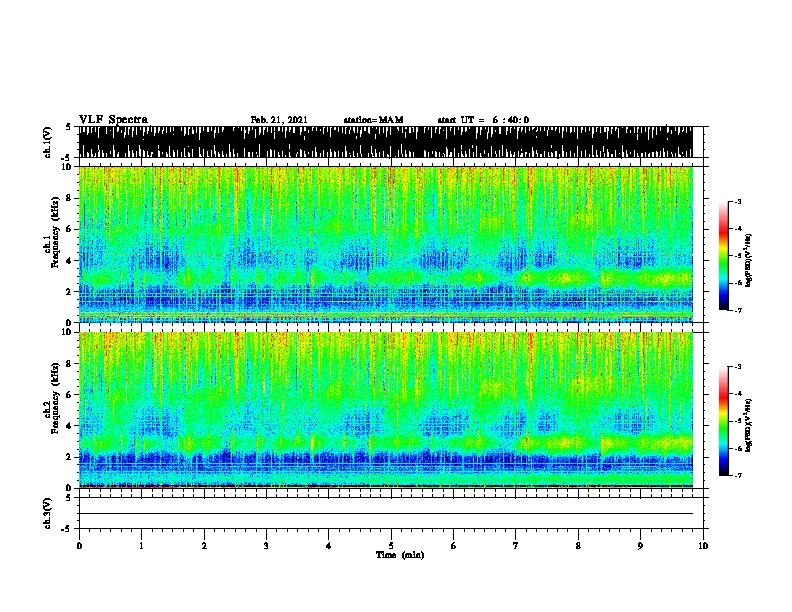
Task: Click inside the ch.2 spectrogram panel
Action: pyautogui.click(x=386, y=410)
